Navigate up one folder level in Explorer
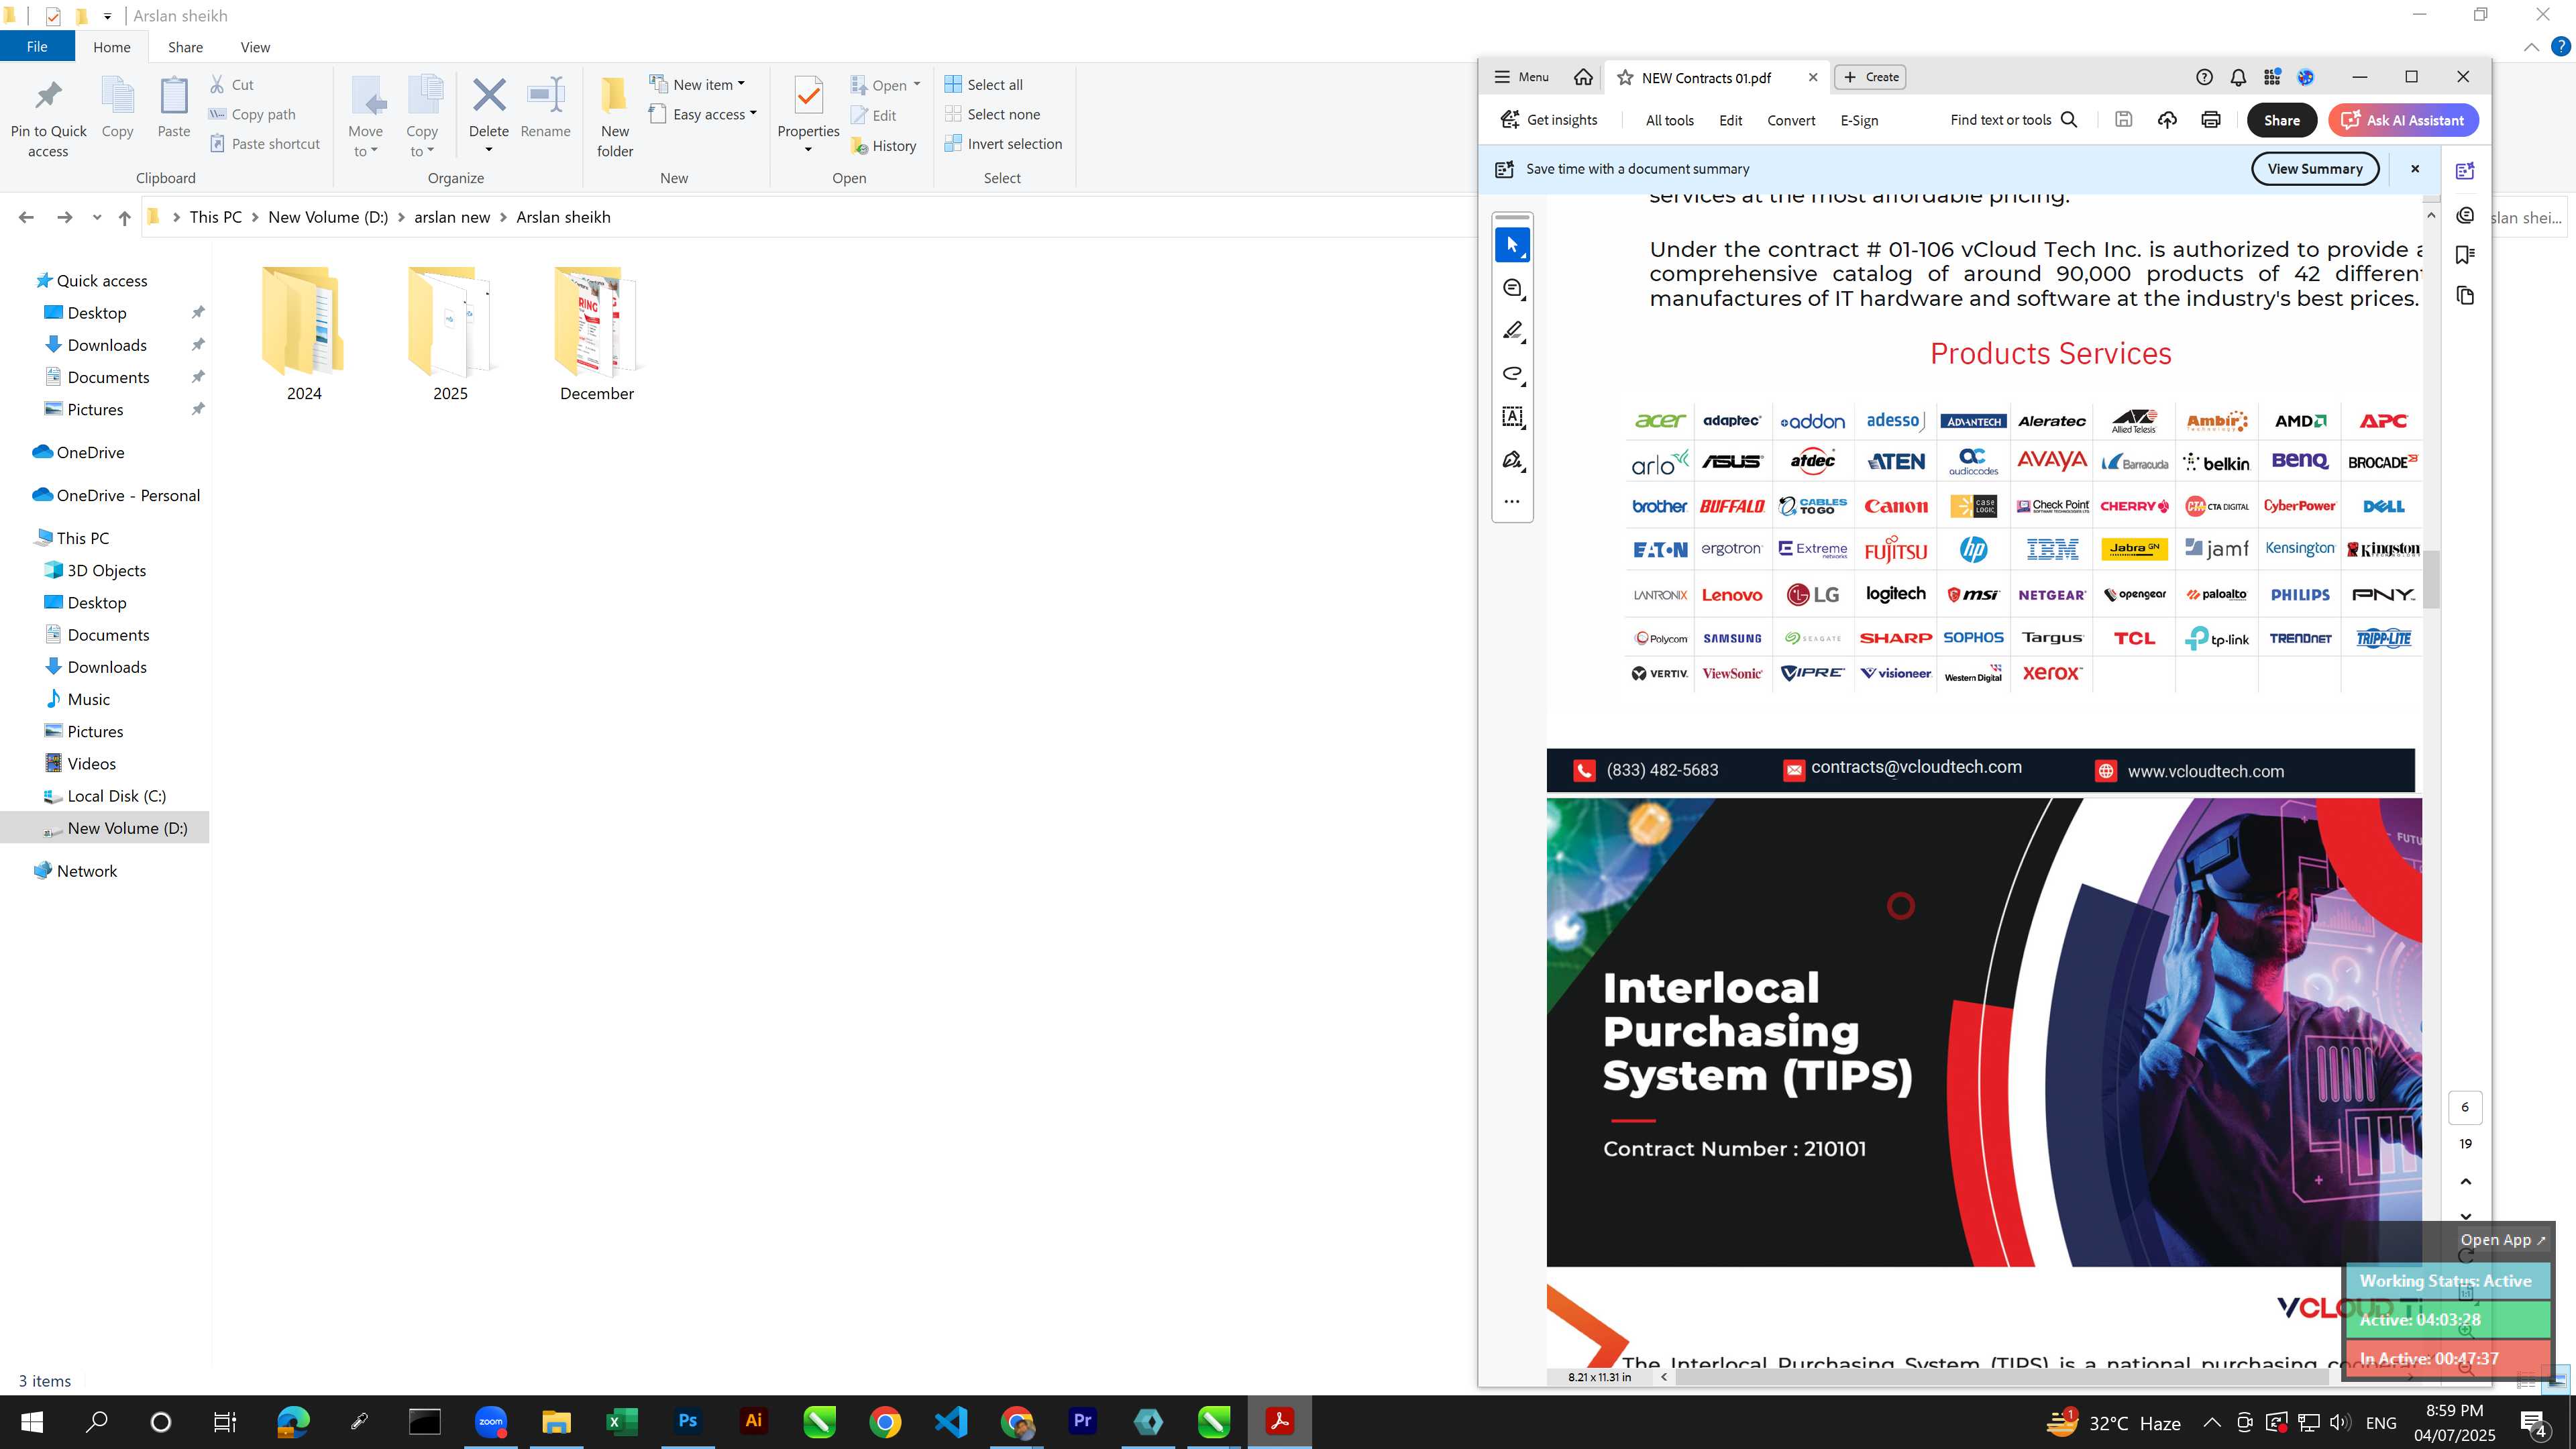The width and height of the screenshot is (2576, 1449). click(124, 217)
